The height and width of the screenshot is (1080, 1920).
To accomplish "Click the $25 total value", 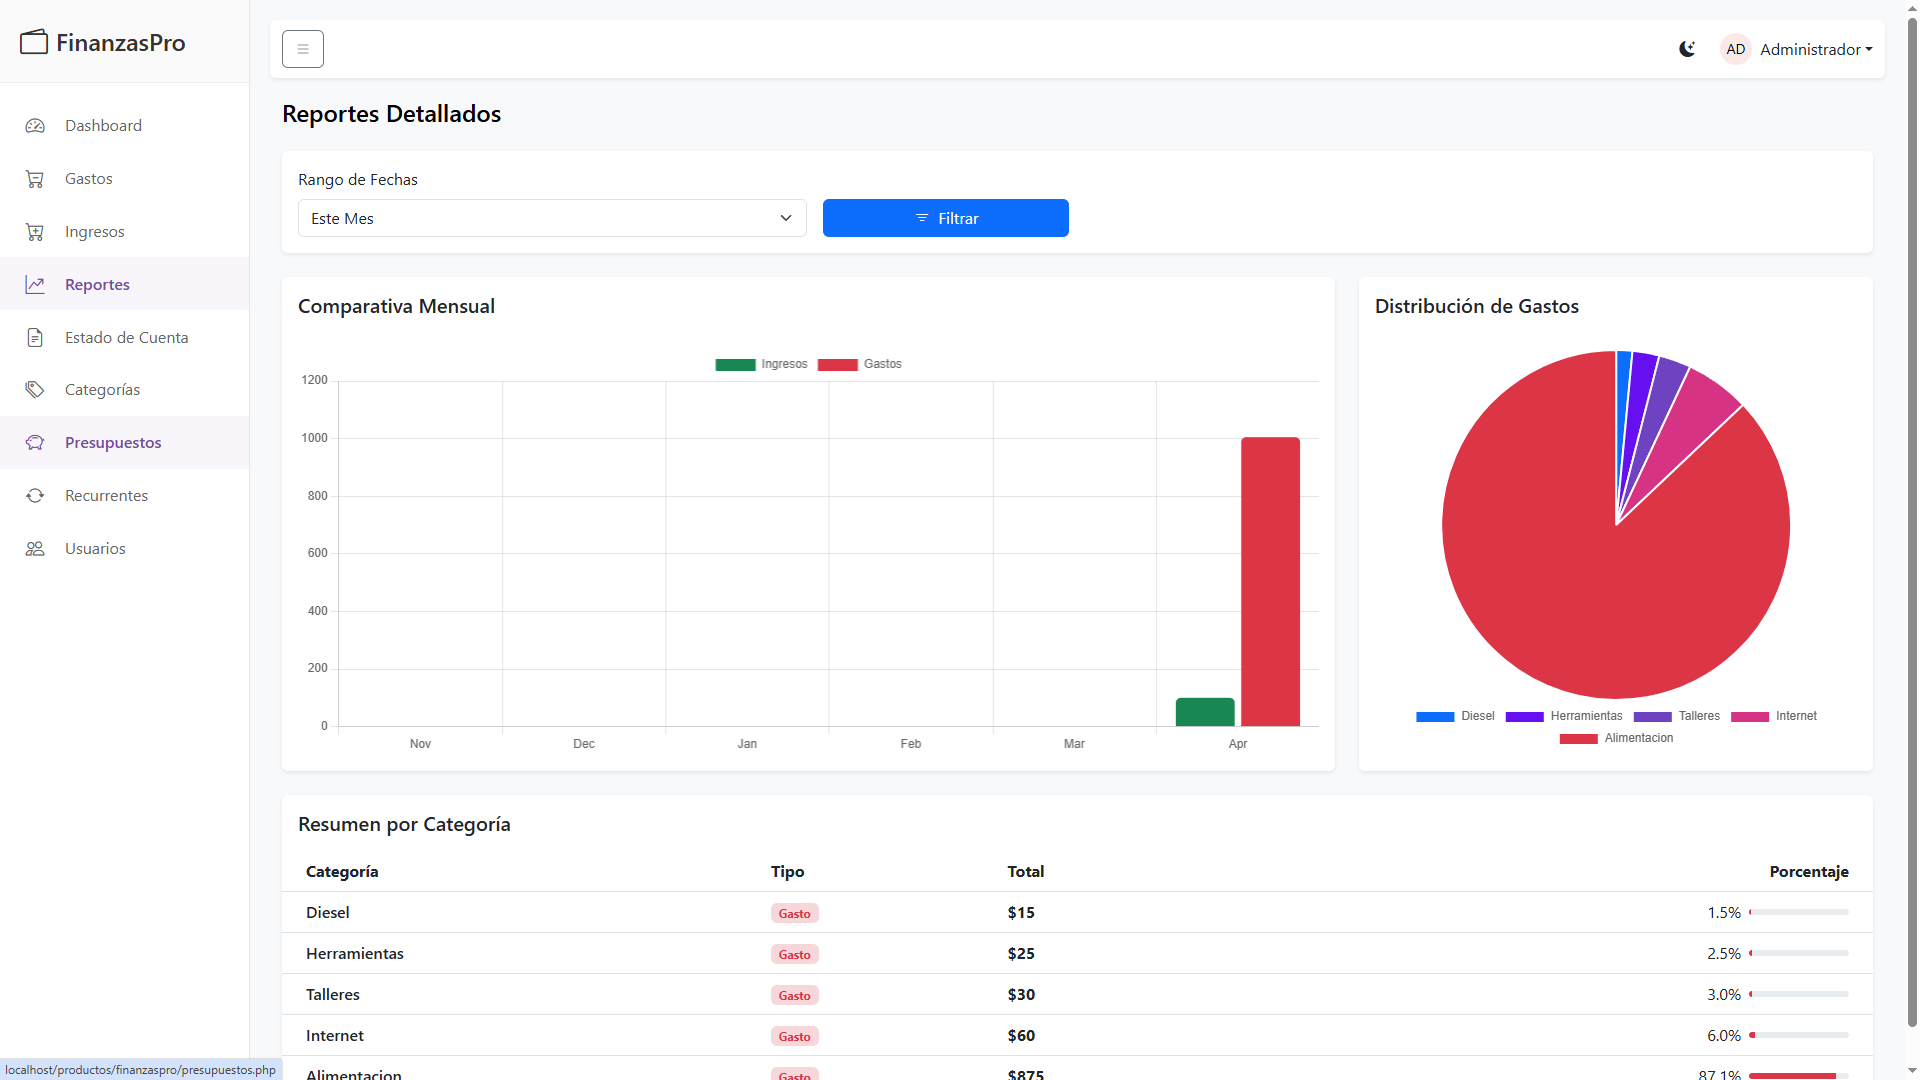I will [1021, 954].
